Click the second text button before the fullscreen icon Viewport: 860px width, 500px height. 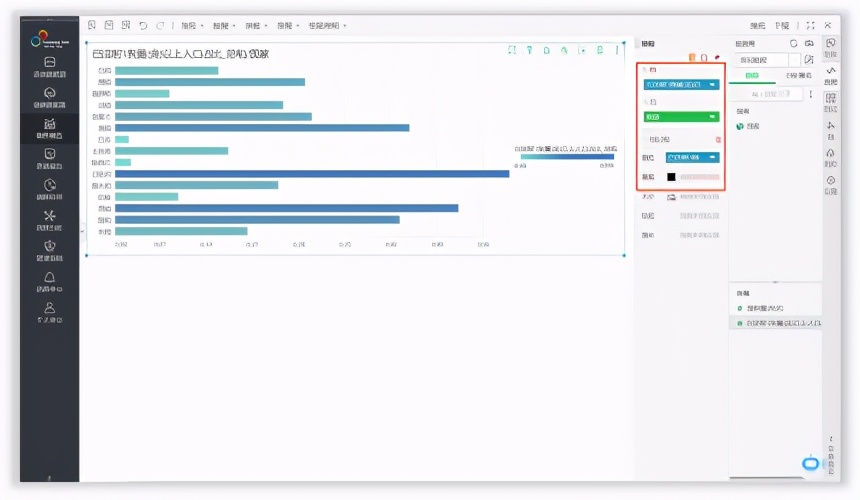782,26
